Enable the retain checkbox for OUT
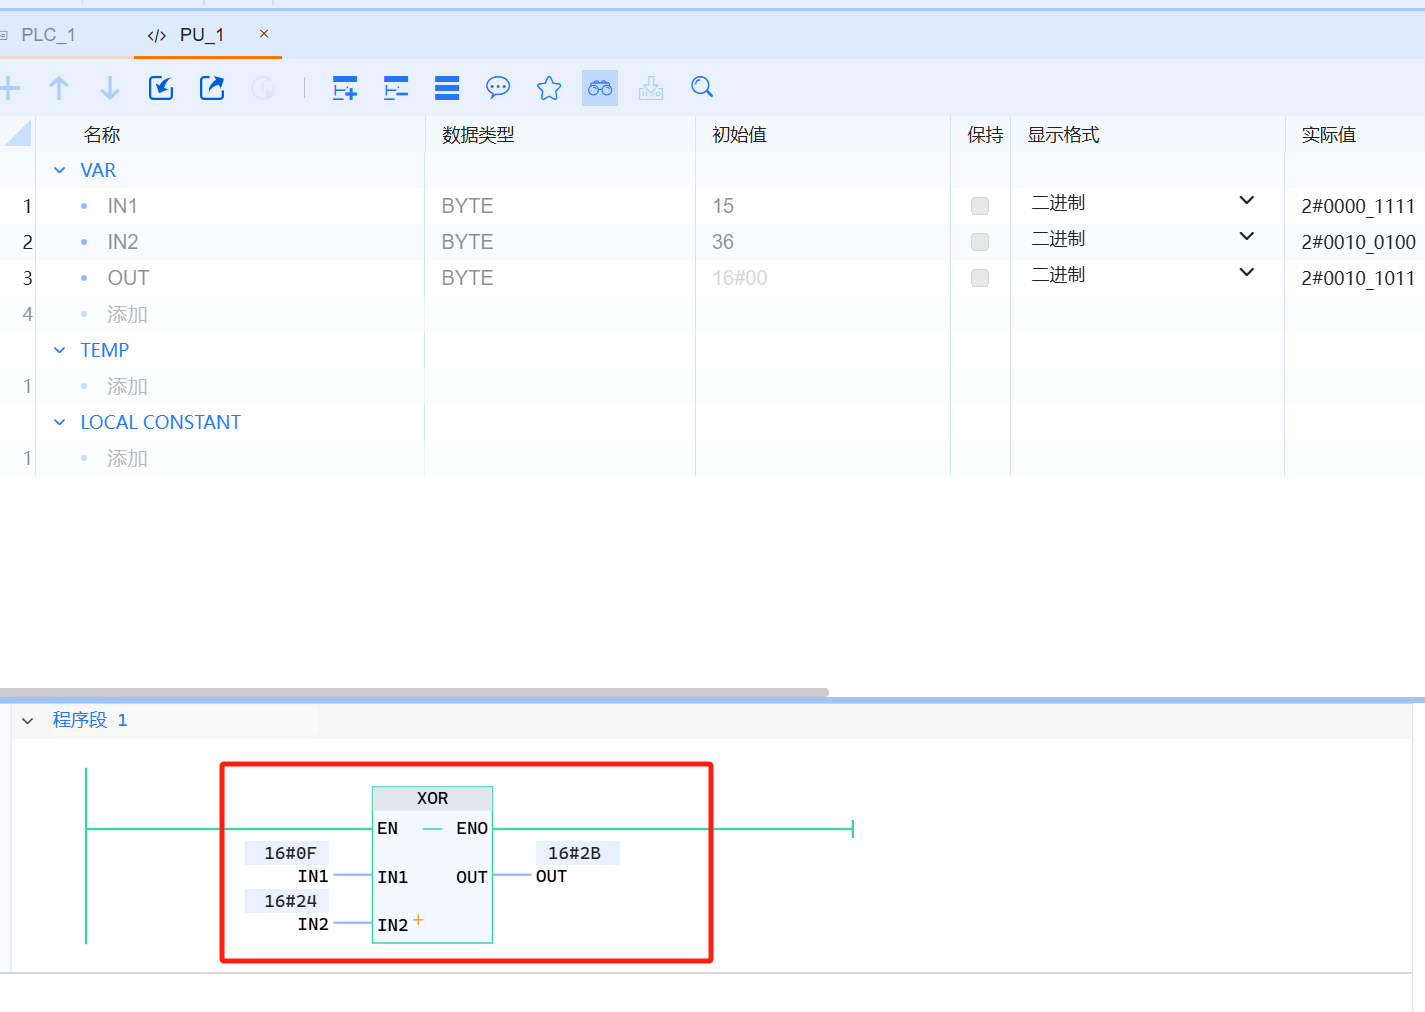The height and width of the screenshot is (1012, 1425). click(980, 278)
